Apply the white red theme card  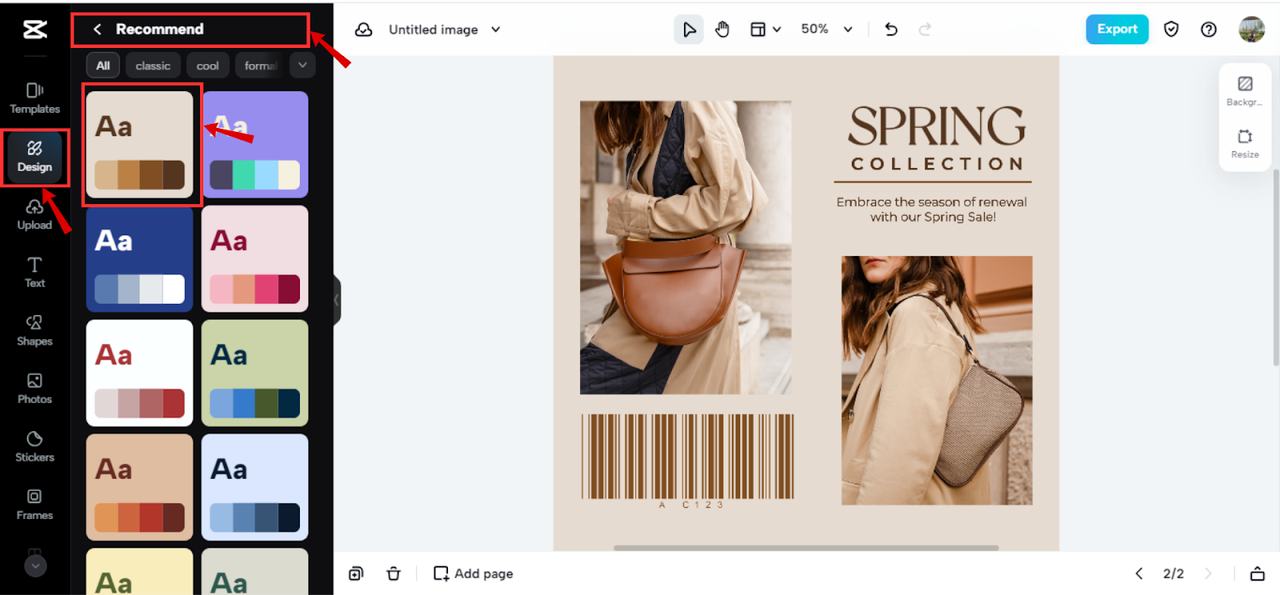[140, 373]
